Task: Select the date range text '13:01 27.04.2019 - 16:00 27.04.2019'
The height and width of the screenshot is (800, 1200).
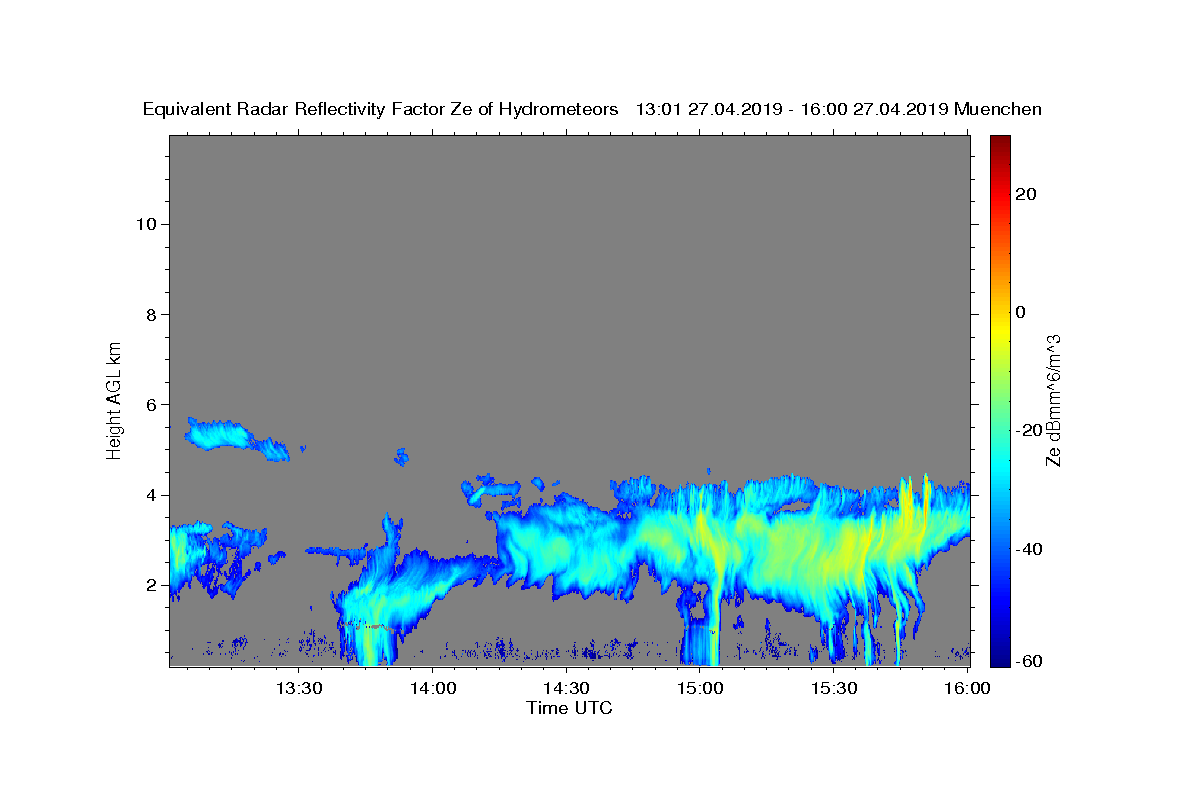Action: pos(792,109)
